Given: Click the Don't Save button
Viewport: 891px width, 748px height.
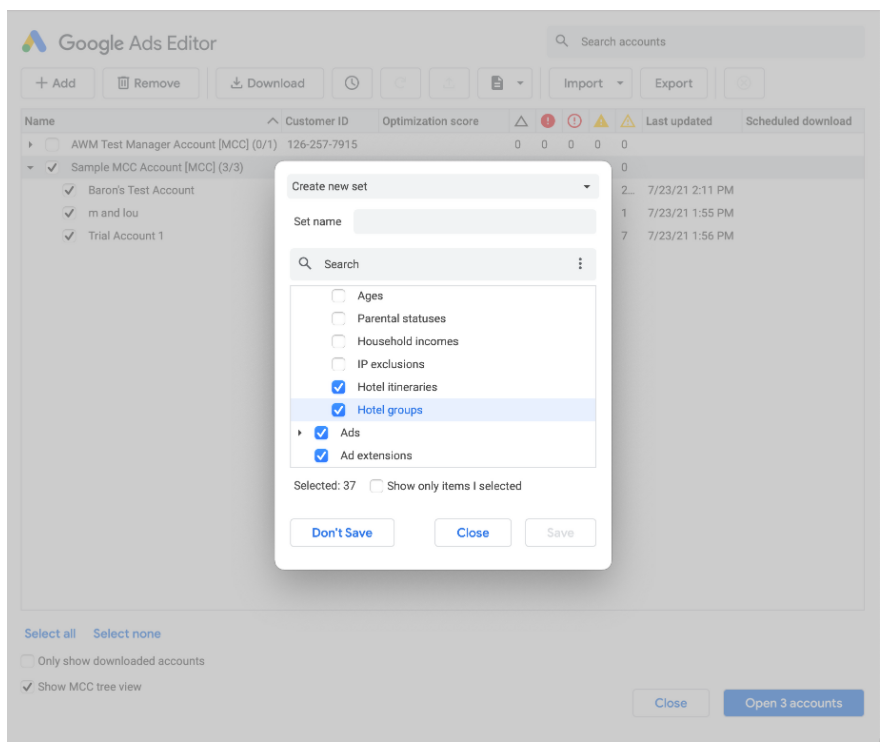Looking at the screenshot, I should 342,533.
